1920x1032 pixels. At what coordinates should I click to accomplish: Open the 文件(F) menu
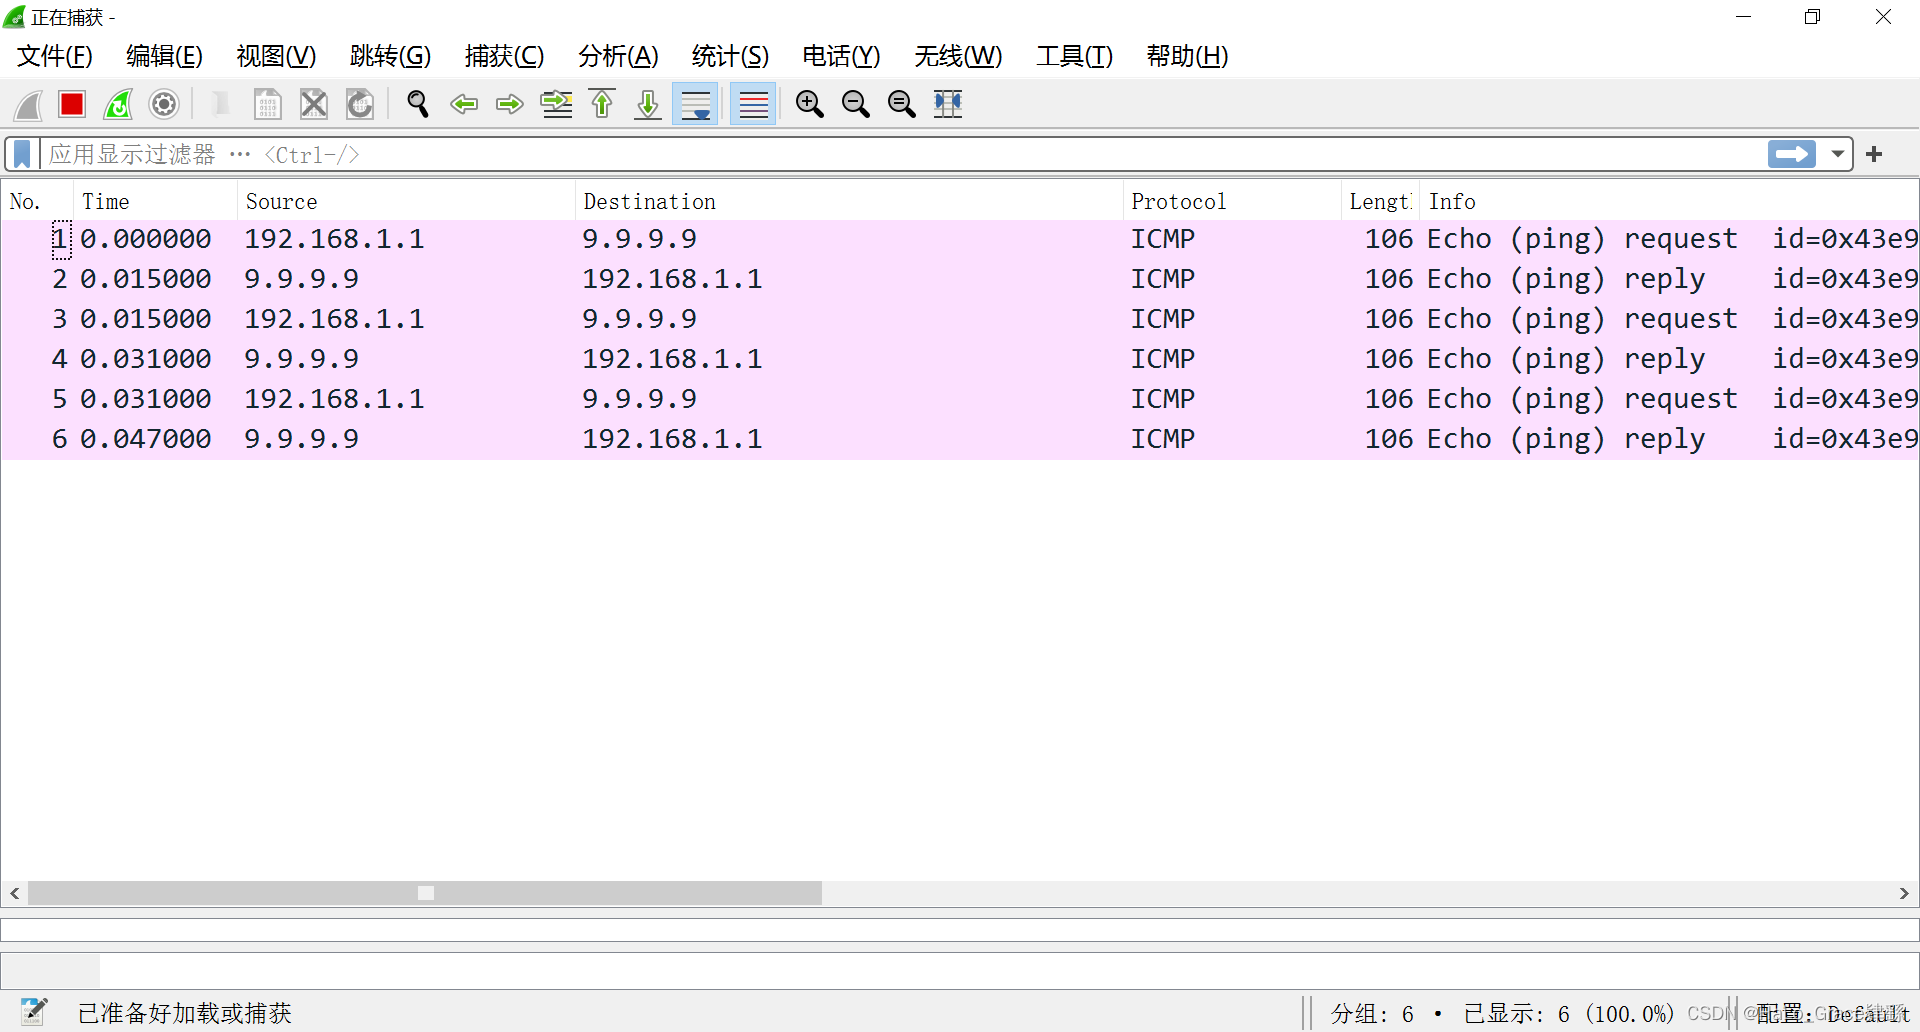(55, 56)
